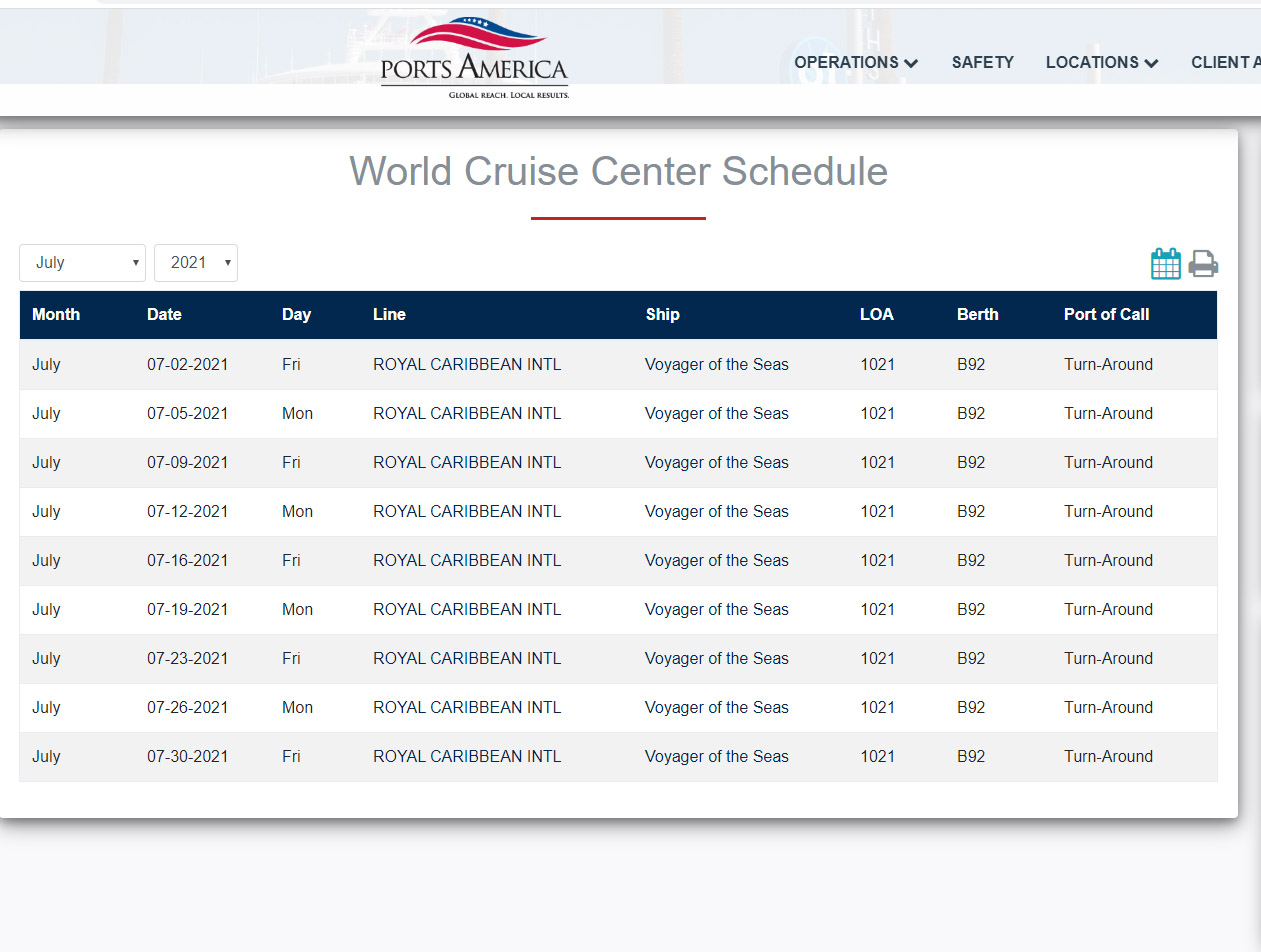Open the July month dropdown
The width and height of the screenshot is (1261, 952).
point(82,263)
